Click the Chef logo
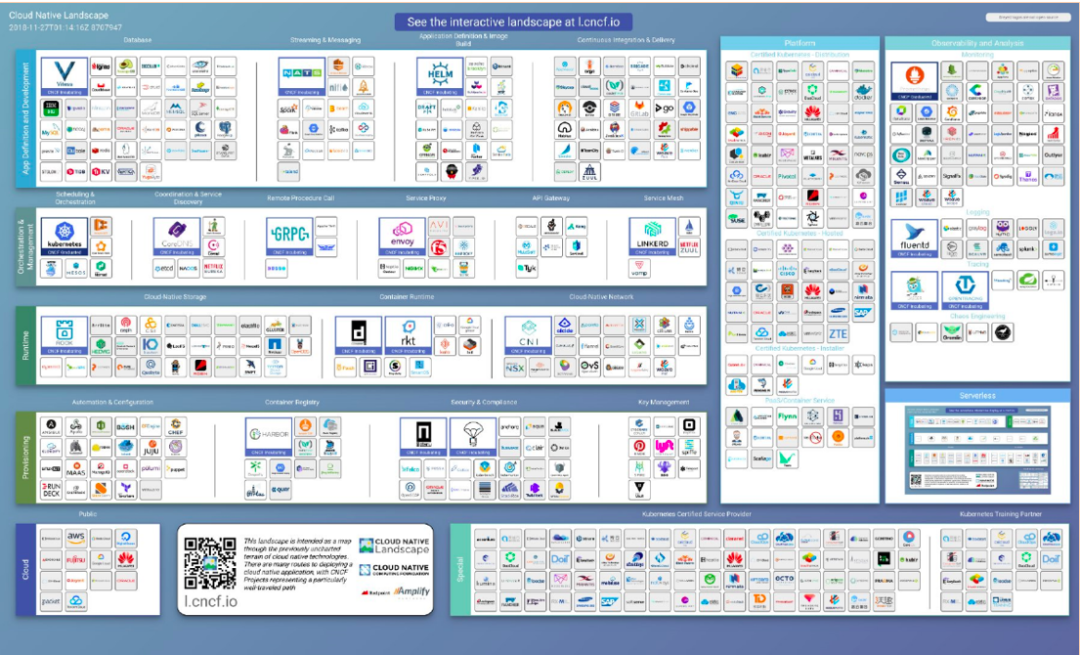This screenshot has height=655, width=1080. click(x=176, y=426)
